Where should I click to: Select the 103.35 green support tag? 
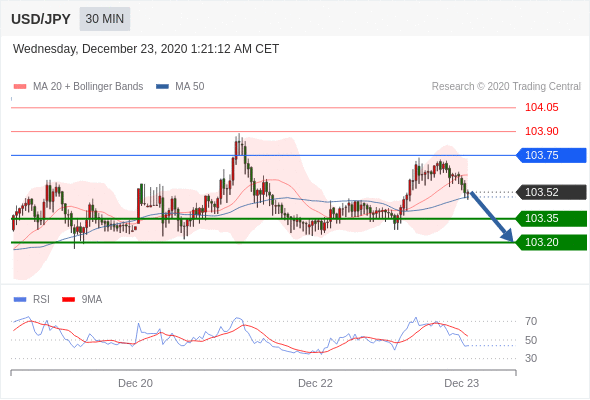point(551,218)
